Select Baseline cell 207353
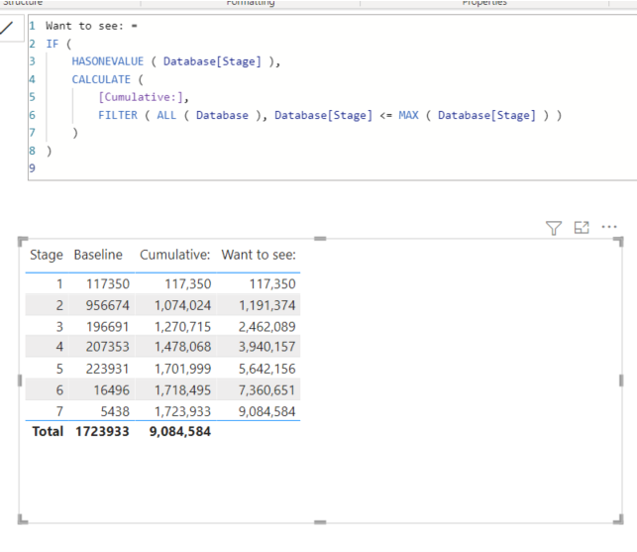The image size is (637, 552). point(108,347)
